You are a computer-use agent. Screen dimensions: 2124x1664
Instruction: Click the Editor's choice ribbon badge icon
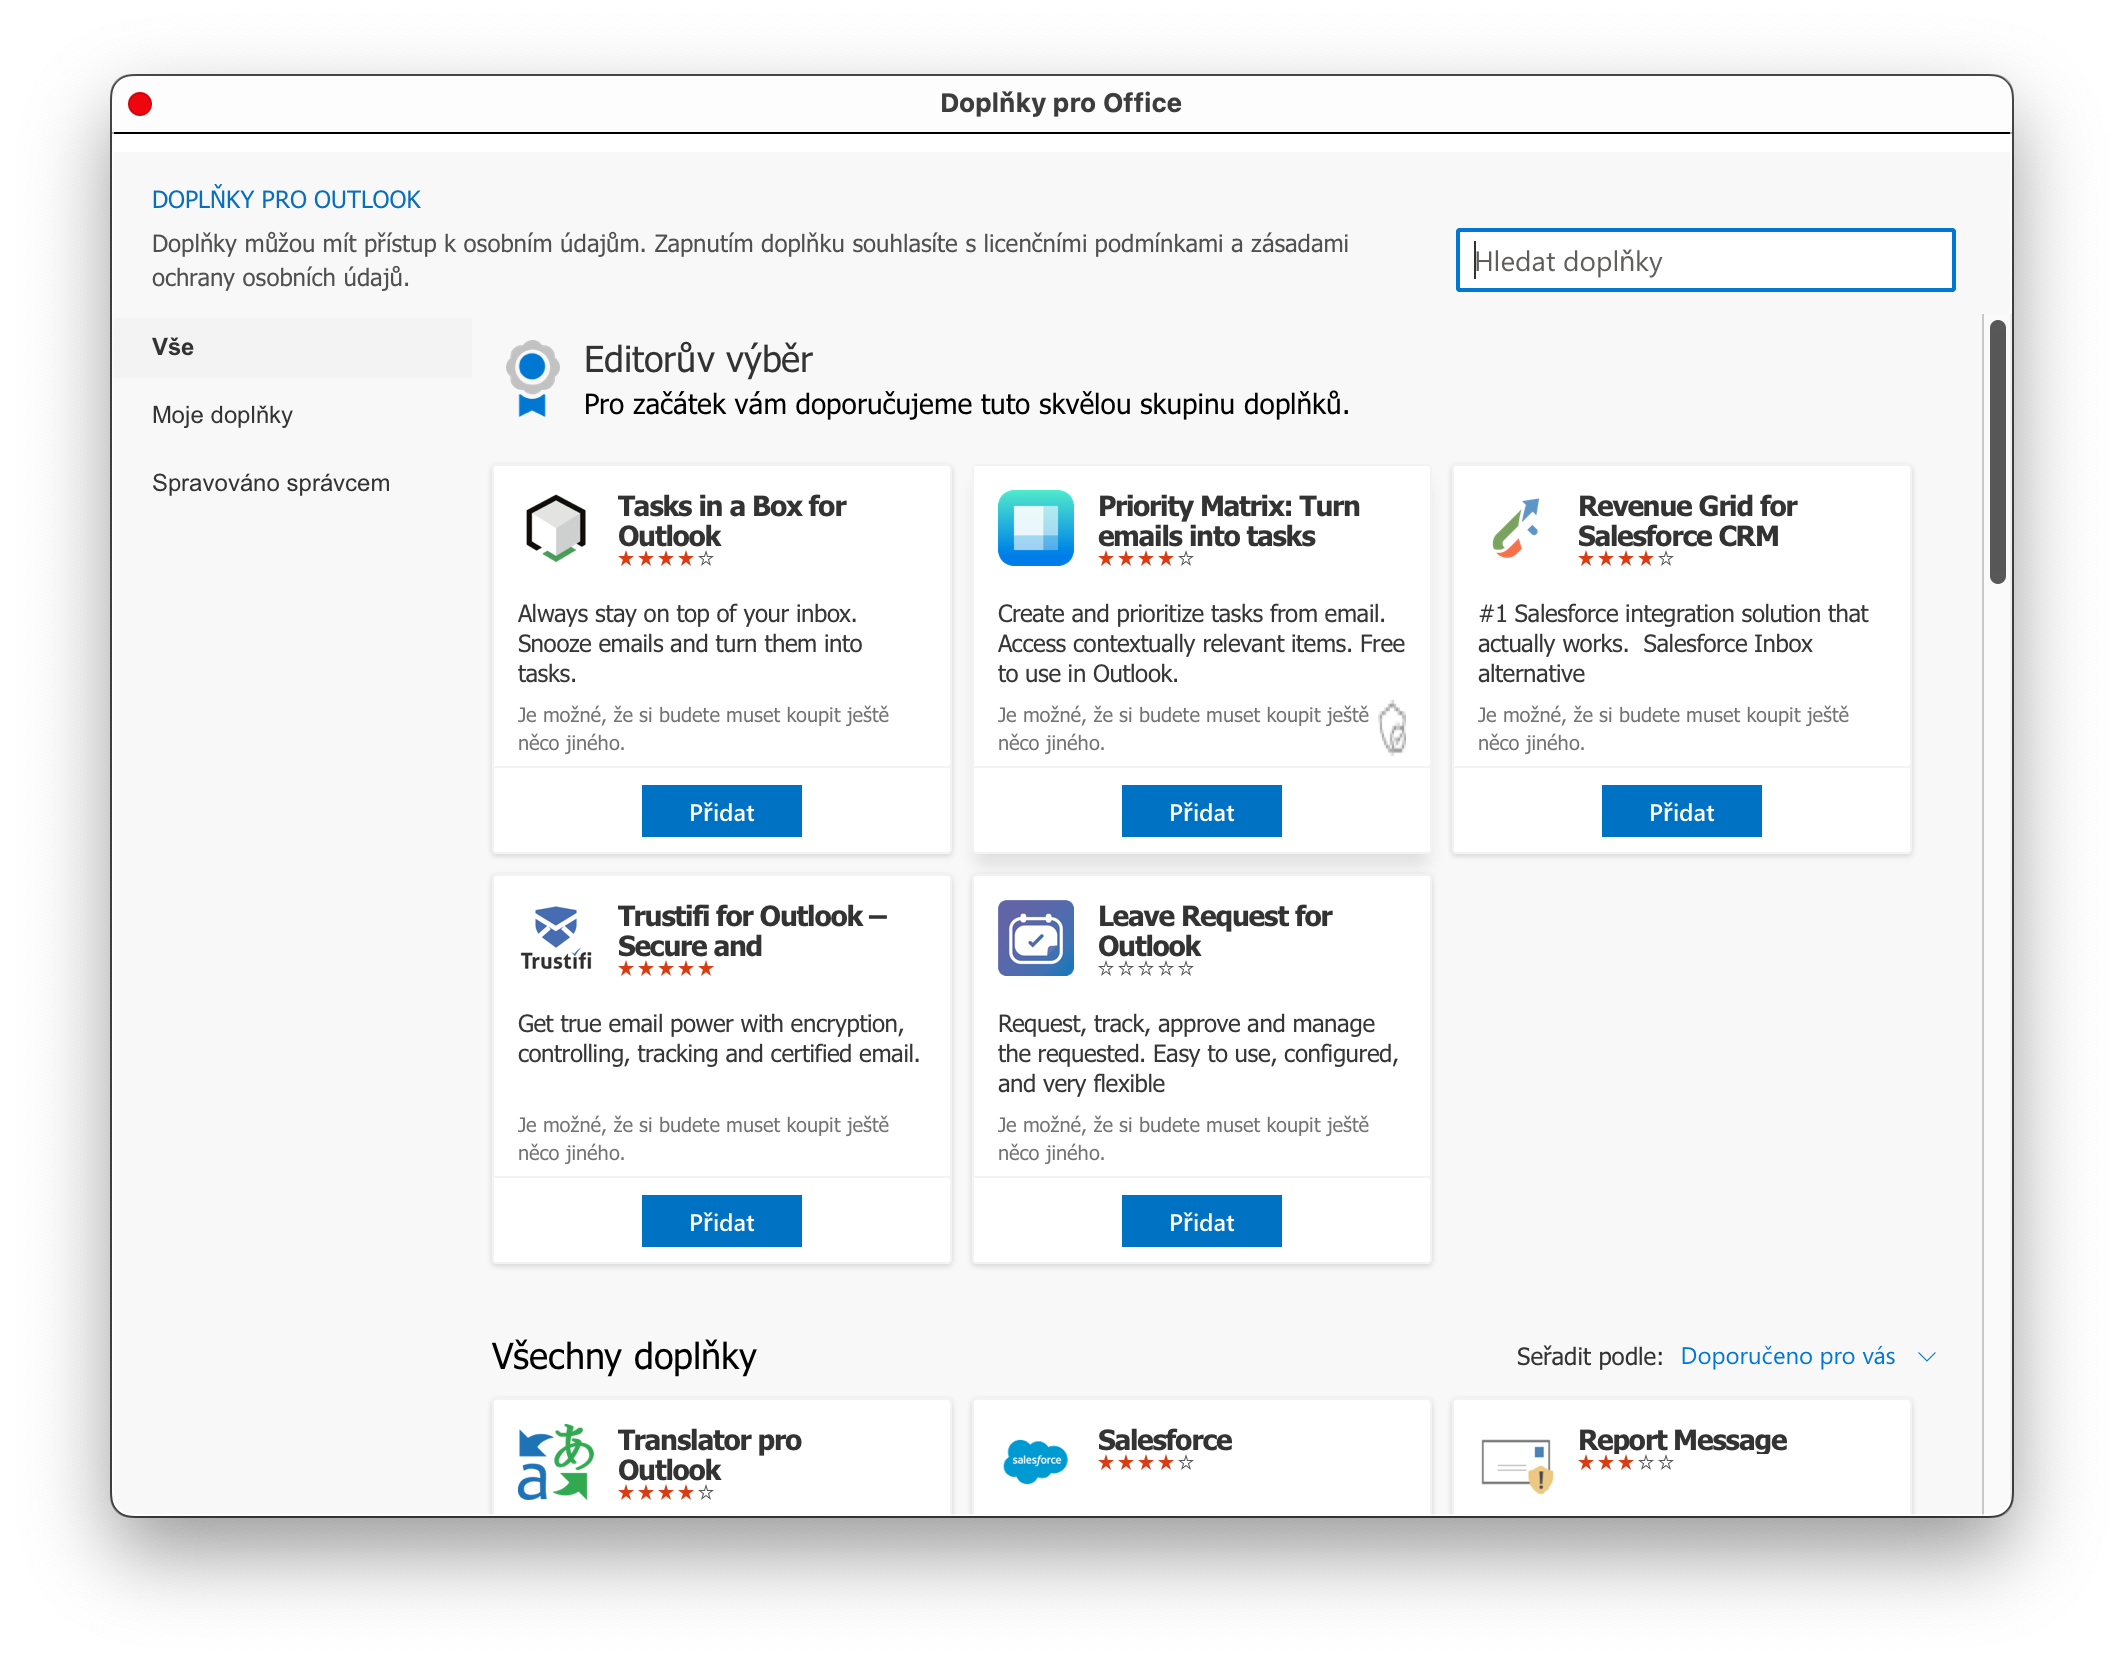[x=532, y=379]
